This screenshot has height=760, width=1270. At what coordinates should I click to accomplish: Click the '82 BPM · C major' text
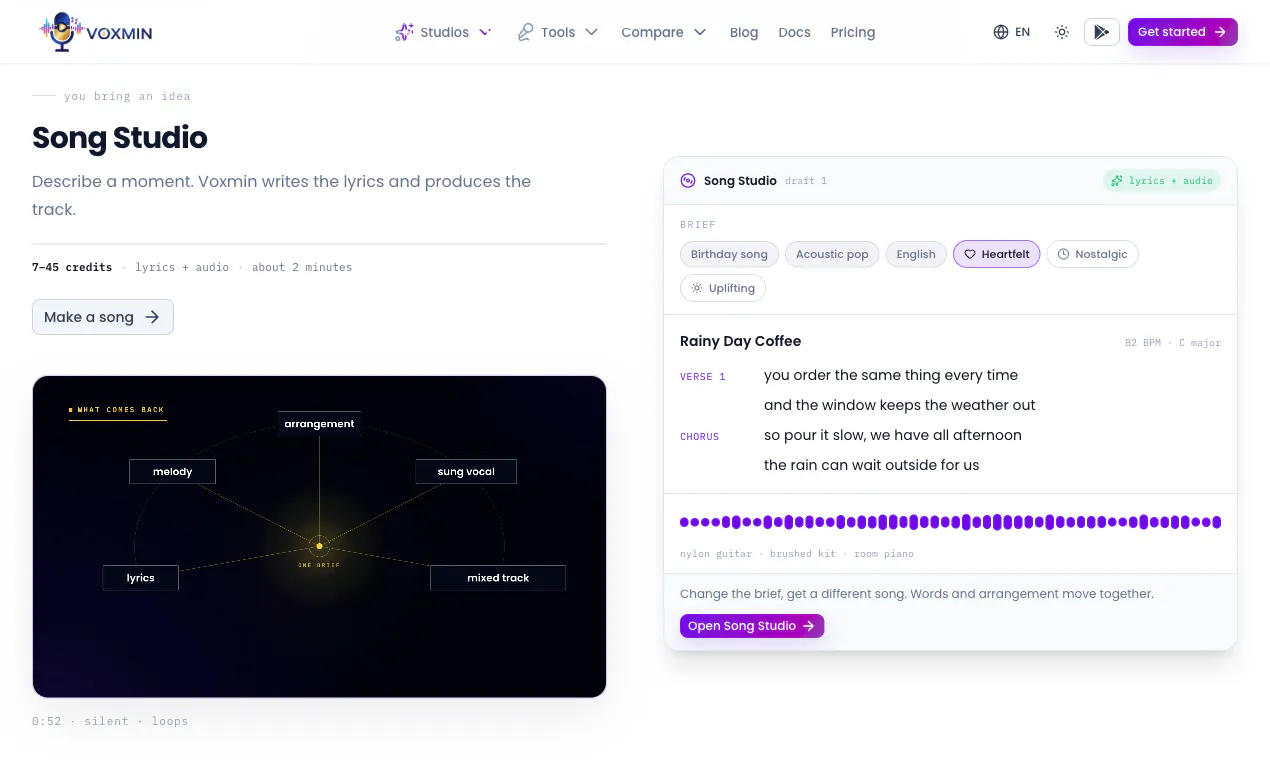(x=1173, y=343)
